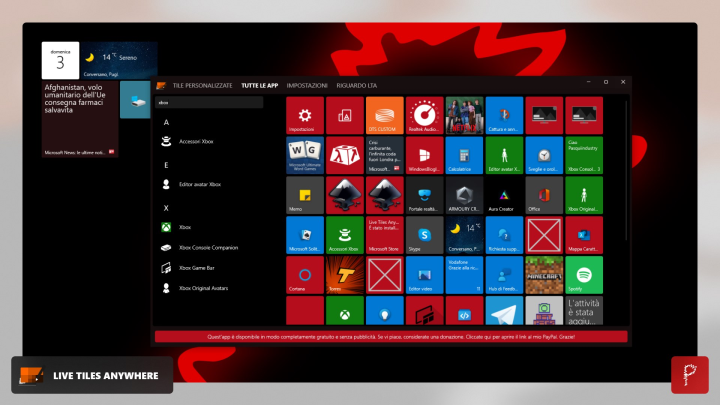Open the code brackets tile
Screen dimensions: 720x405
pyautogui.click(x=464, y=310)
